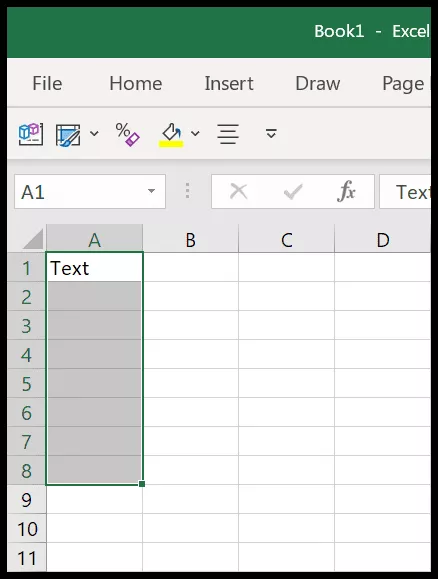Click the center align icon
The image size is (438, 579).
[x=228, y=134]
